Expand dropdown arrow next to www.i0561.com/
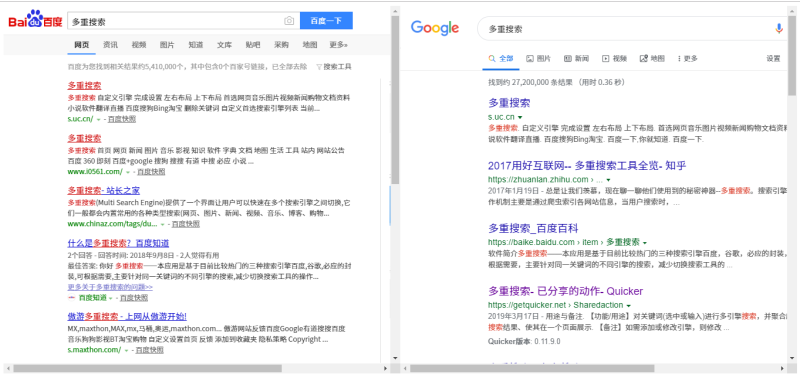This screenshot has height=374, width=800. 128,172
